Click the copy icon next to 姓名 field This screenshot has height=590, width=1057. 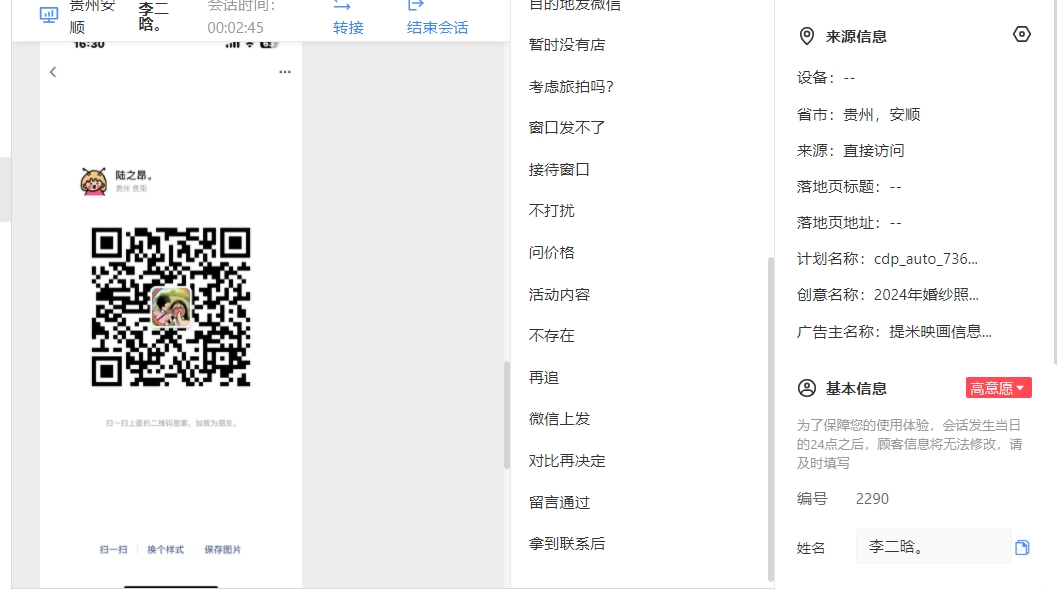tap(1022, 548)
